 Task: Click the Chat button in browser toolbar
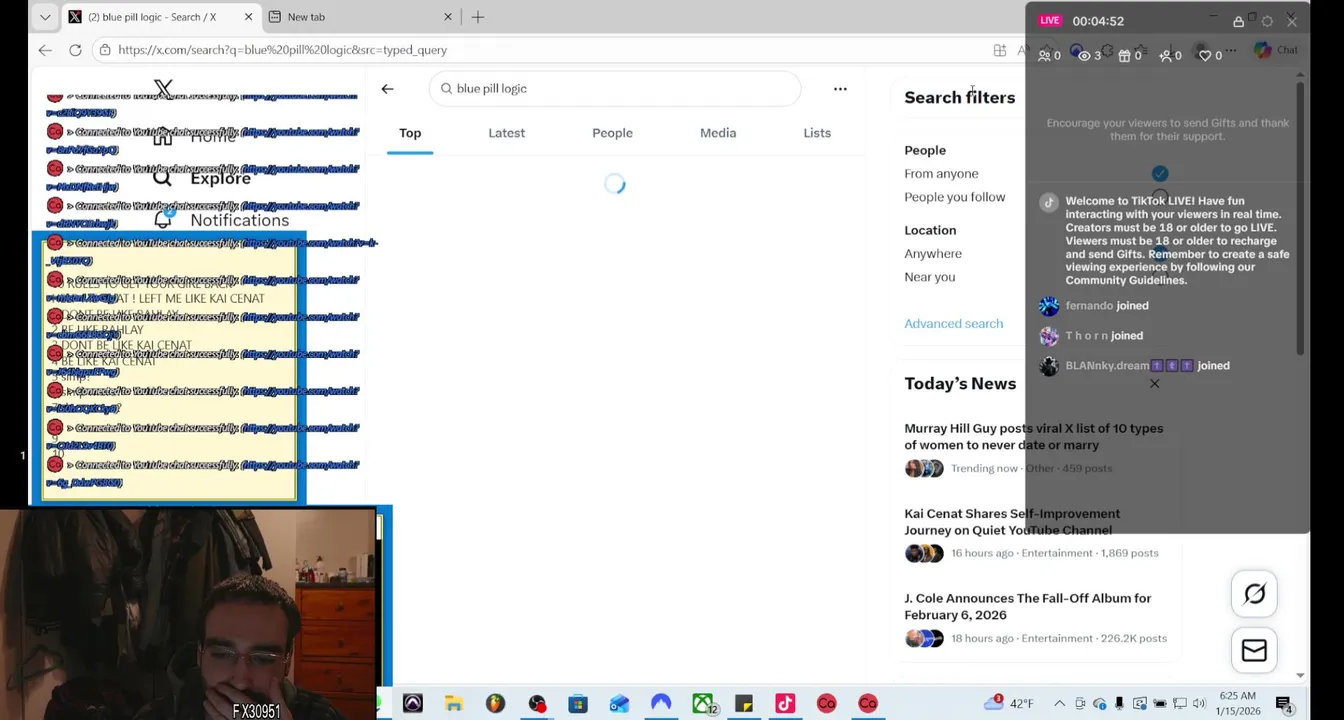1275,50
